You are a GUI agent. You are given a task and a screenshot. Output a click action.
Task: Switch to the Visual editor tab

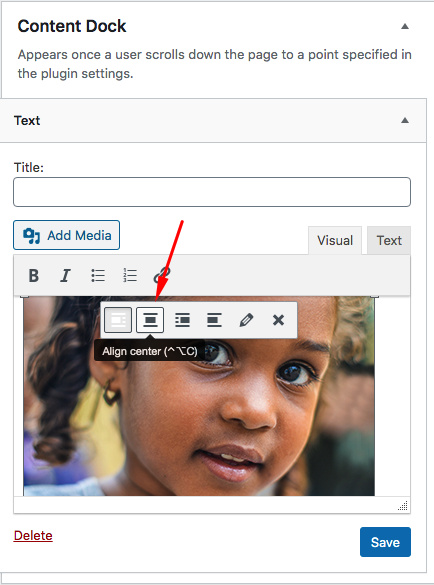pos(335,241)
